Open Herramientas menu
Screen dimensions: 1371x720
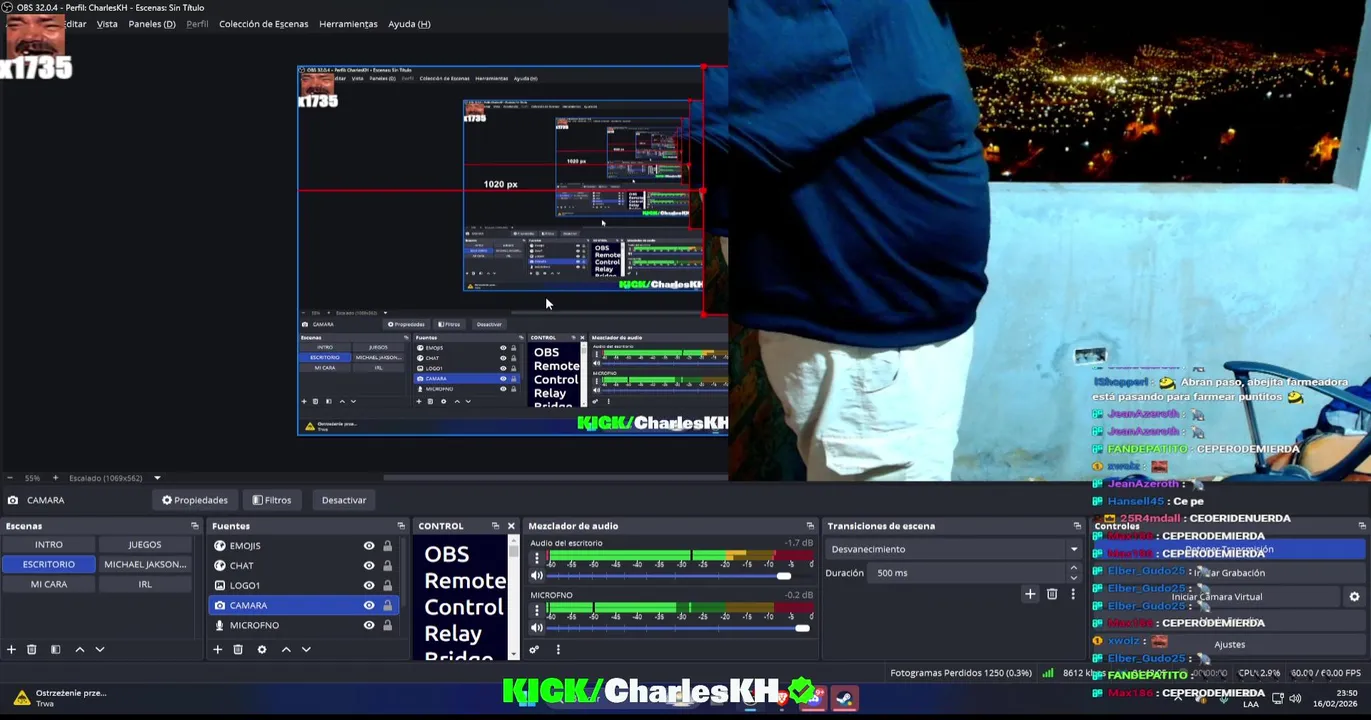click(348, 24)
